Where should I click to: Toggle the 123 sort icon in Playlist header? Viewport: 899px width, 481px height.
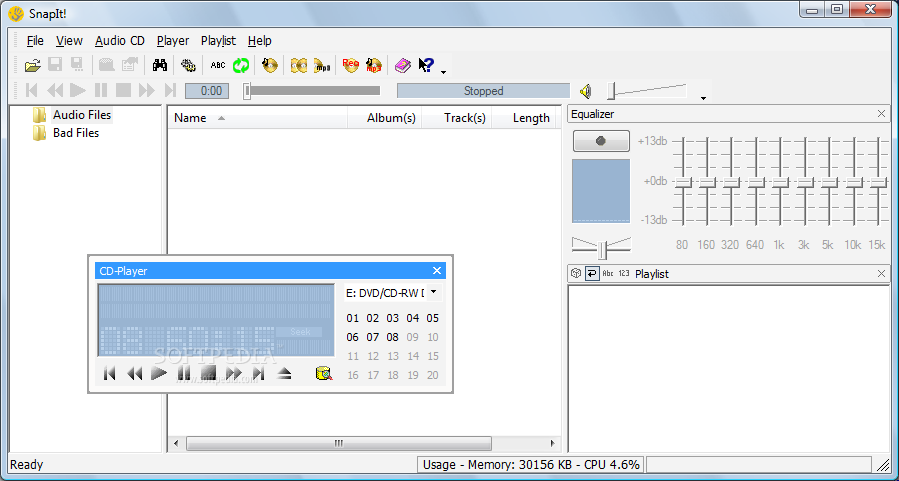[624, 273]
